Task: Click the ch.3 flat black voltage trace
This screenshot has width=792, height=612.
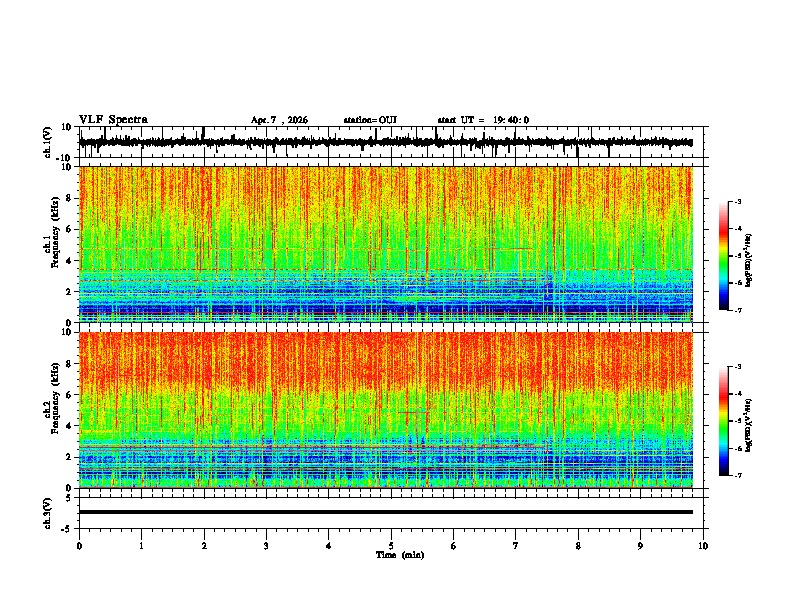Action: [x=386, y=512]
